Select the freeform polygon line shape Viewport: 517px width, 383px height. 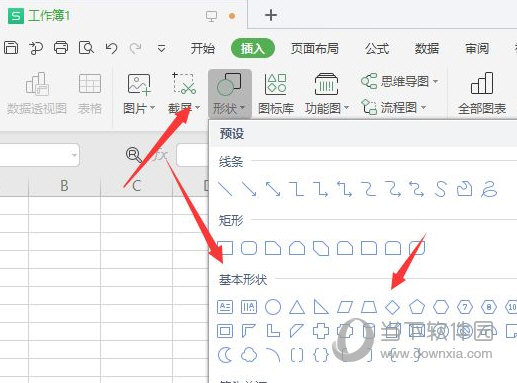pyautogui.click(x=465, y=189)
